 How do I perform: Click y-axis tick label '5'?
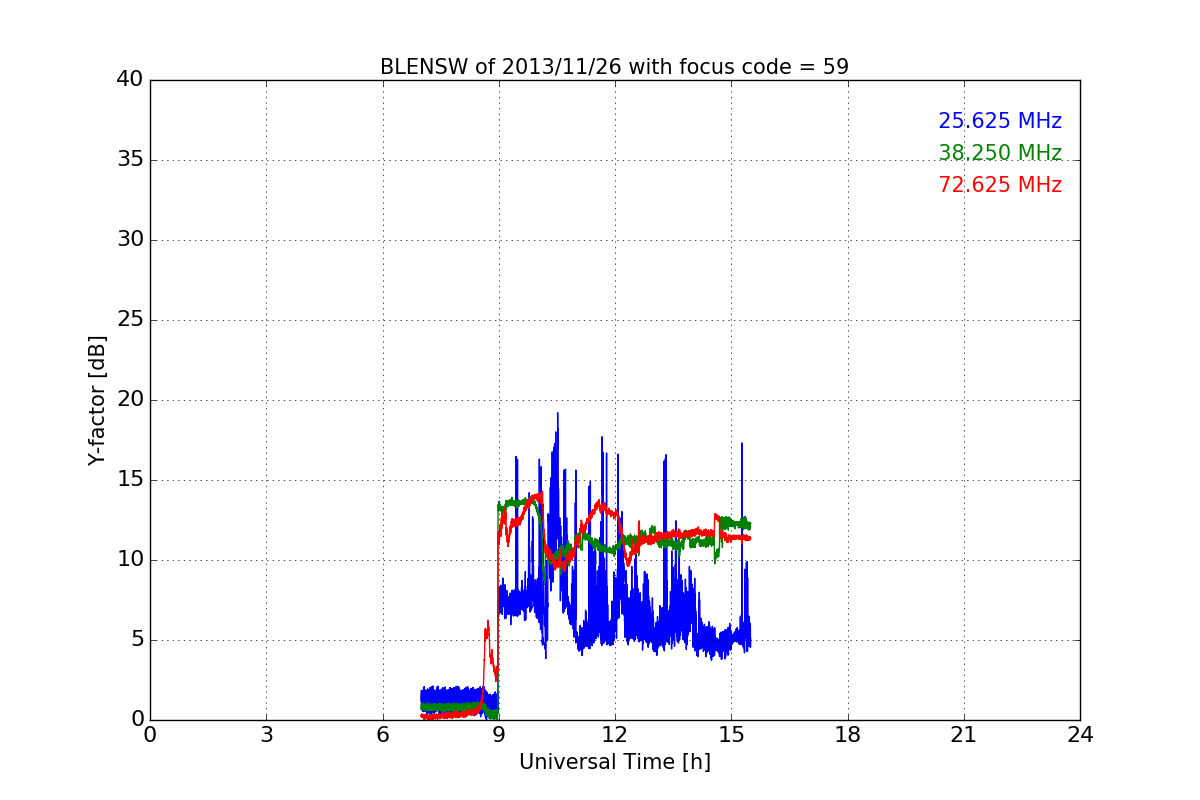(x=136, y=640)
